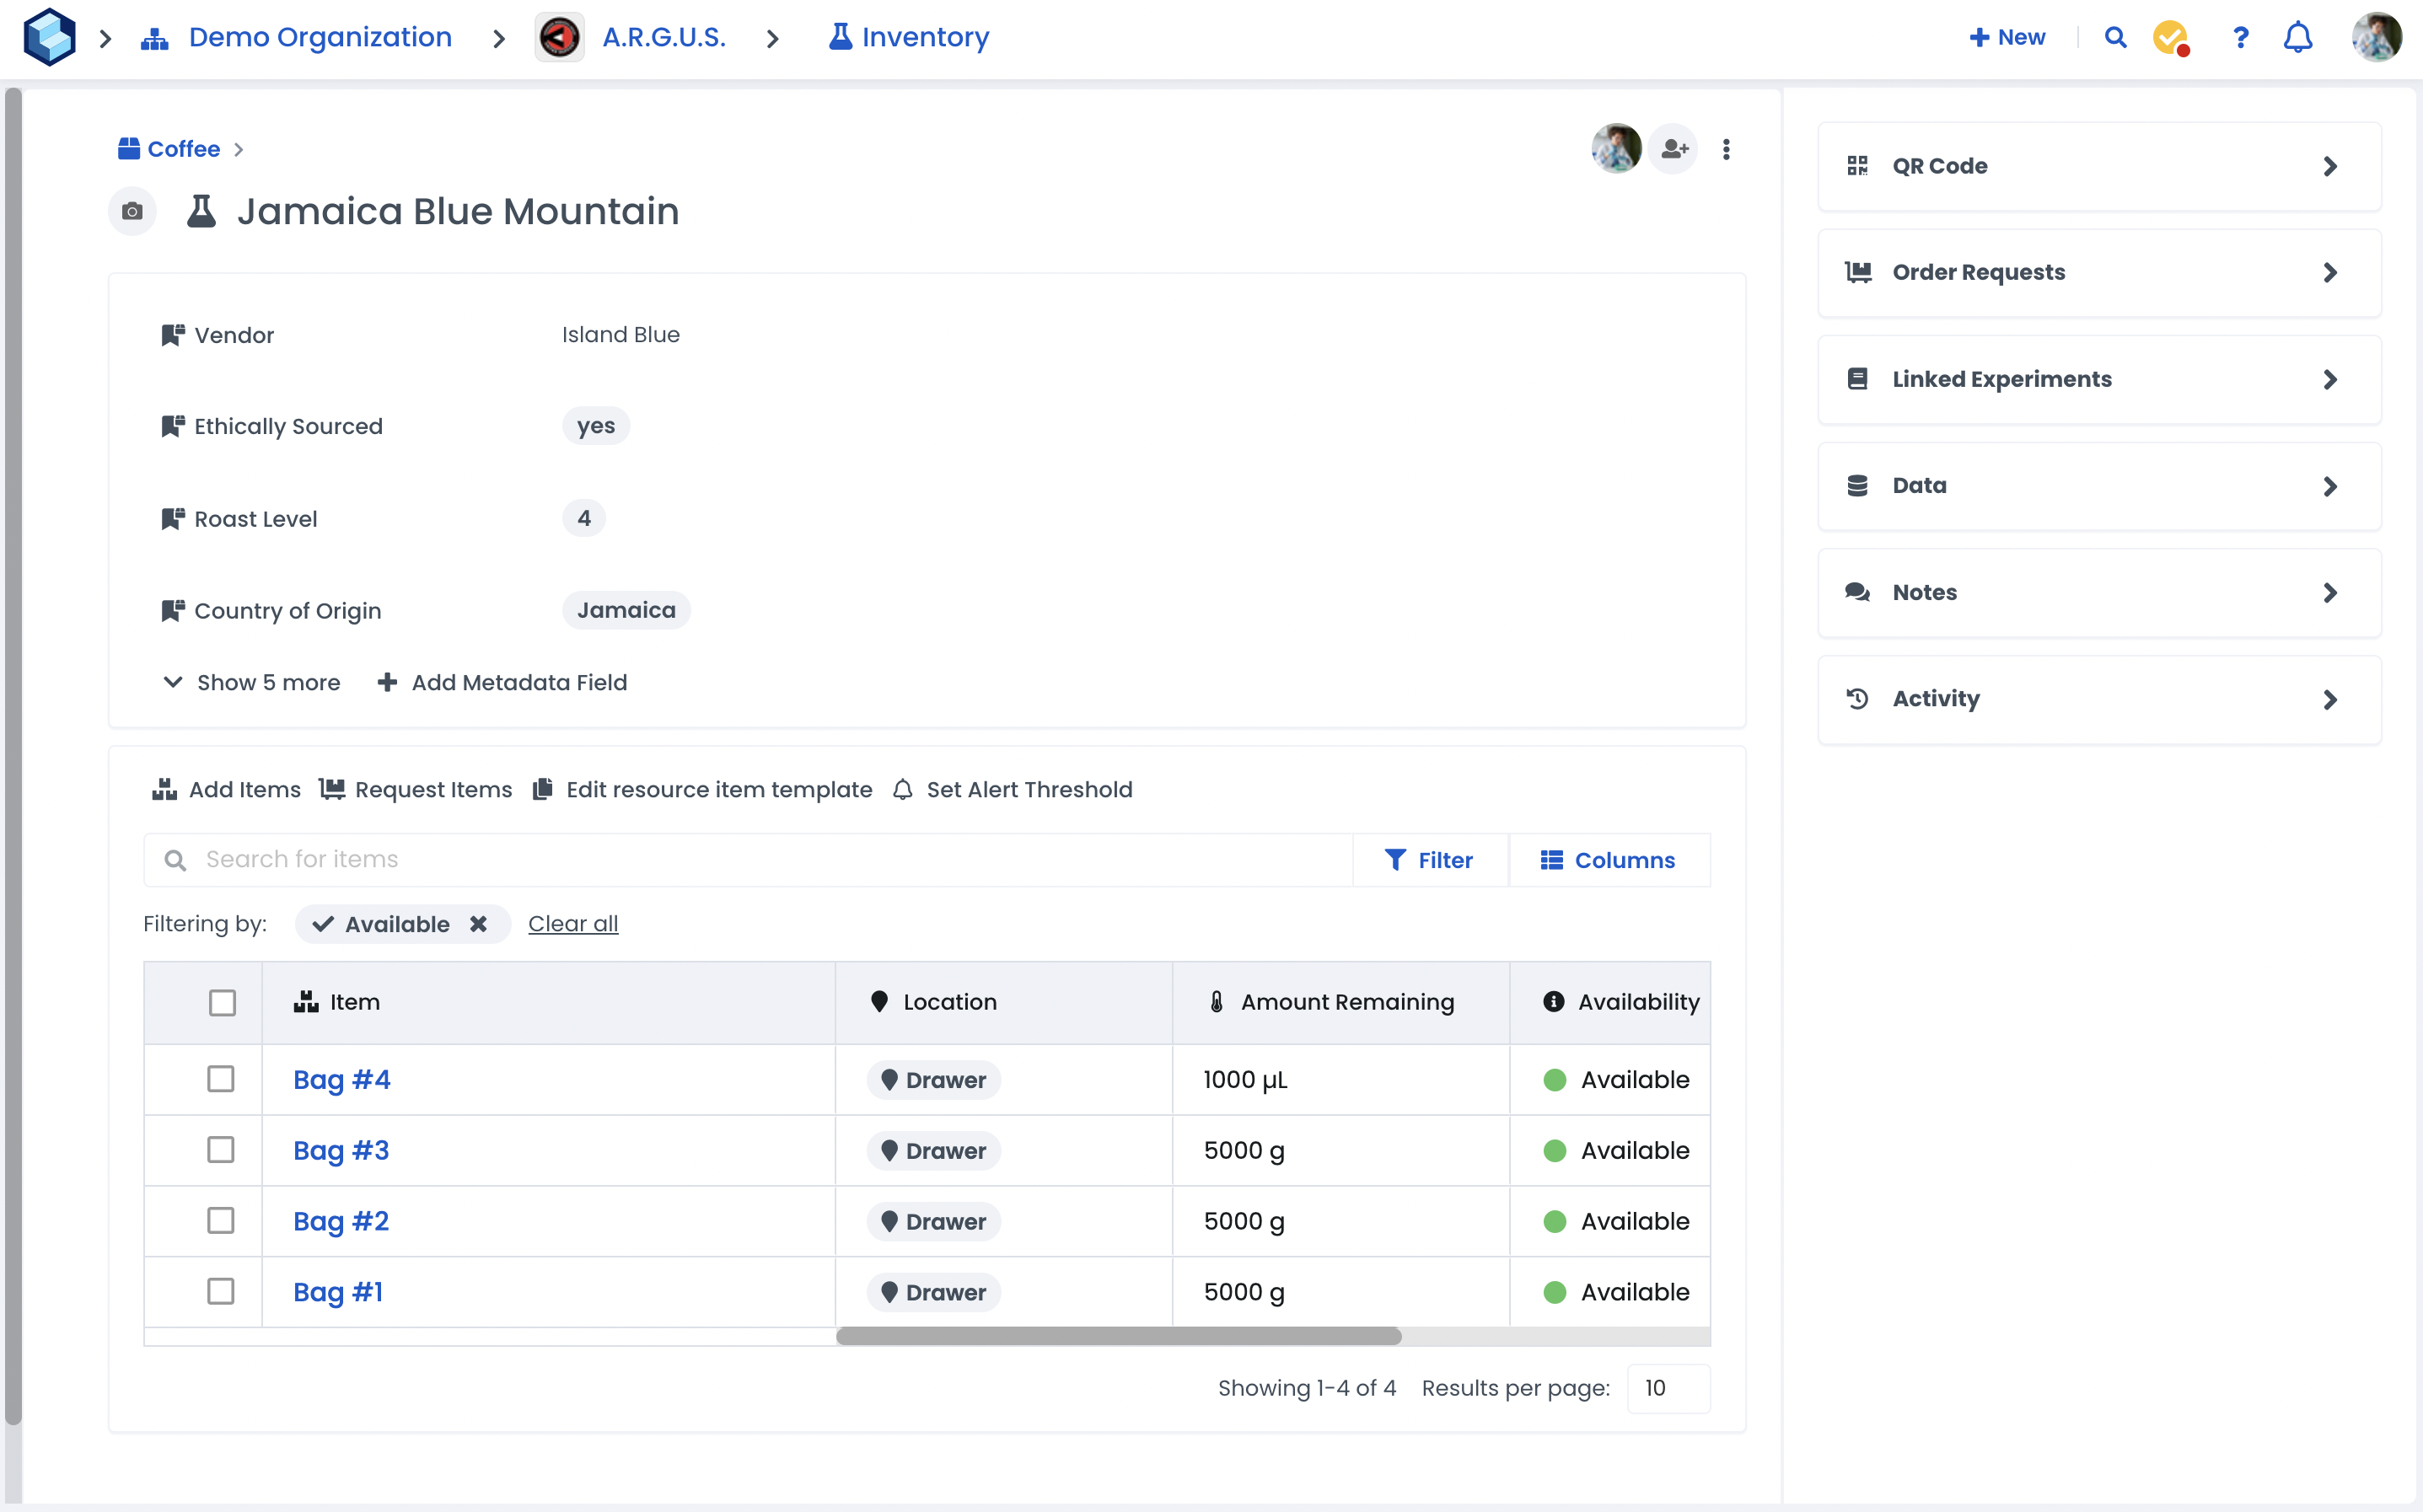Open the help question mark icon
Viewport: 2423px width, 1512px height.
tap(2240, 38)
